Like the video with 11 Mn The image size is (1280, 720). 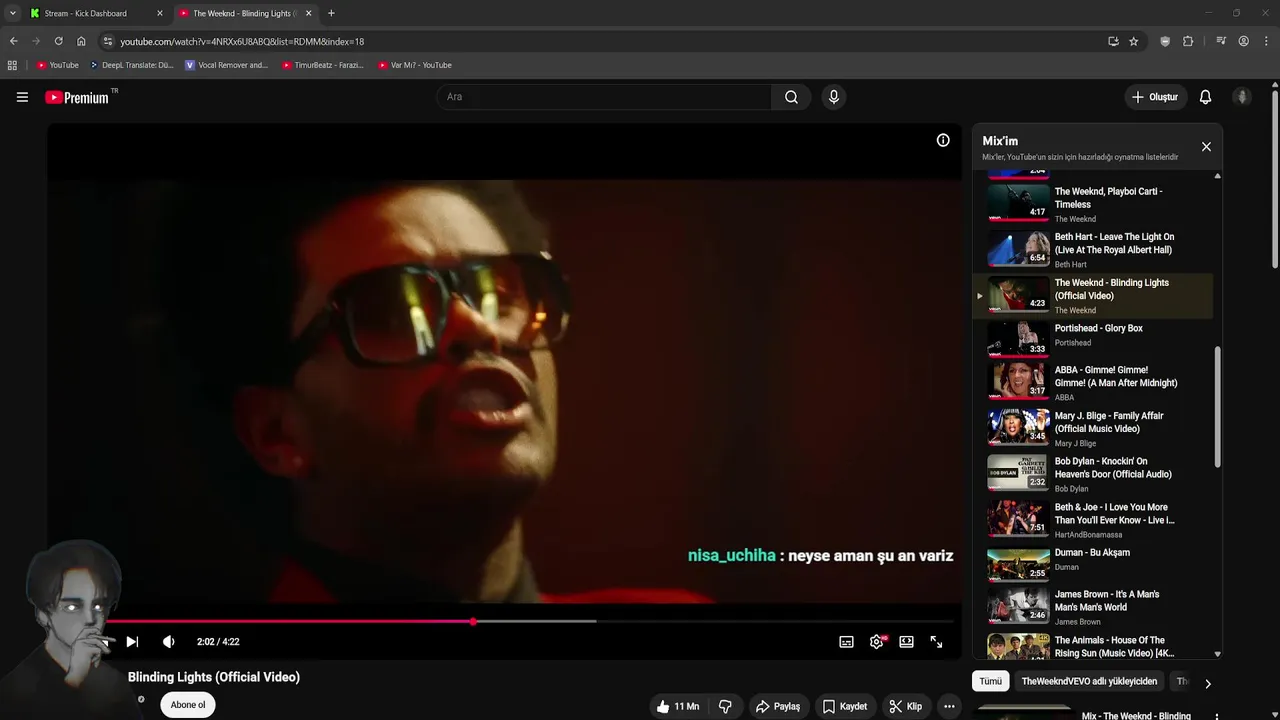click(677, 706)
